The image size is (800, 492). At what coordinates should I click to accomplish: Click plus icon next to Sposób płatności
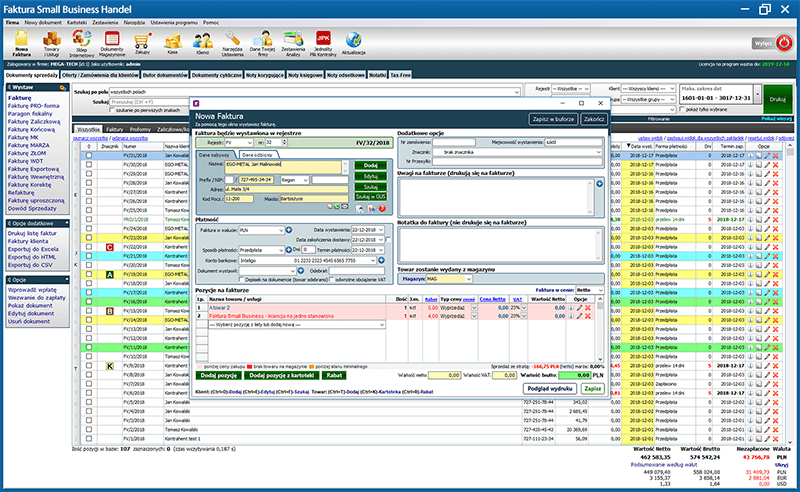(x=289, y=250)
